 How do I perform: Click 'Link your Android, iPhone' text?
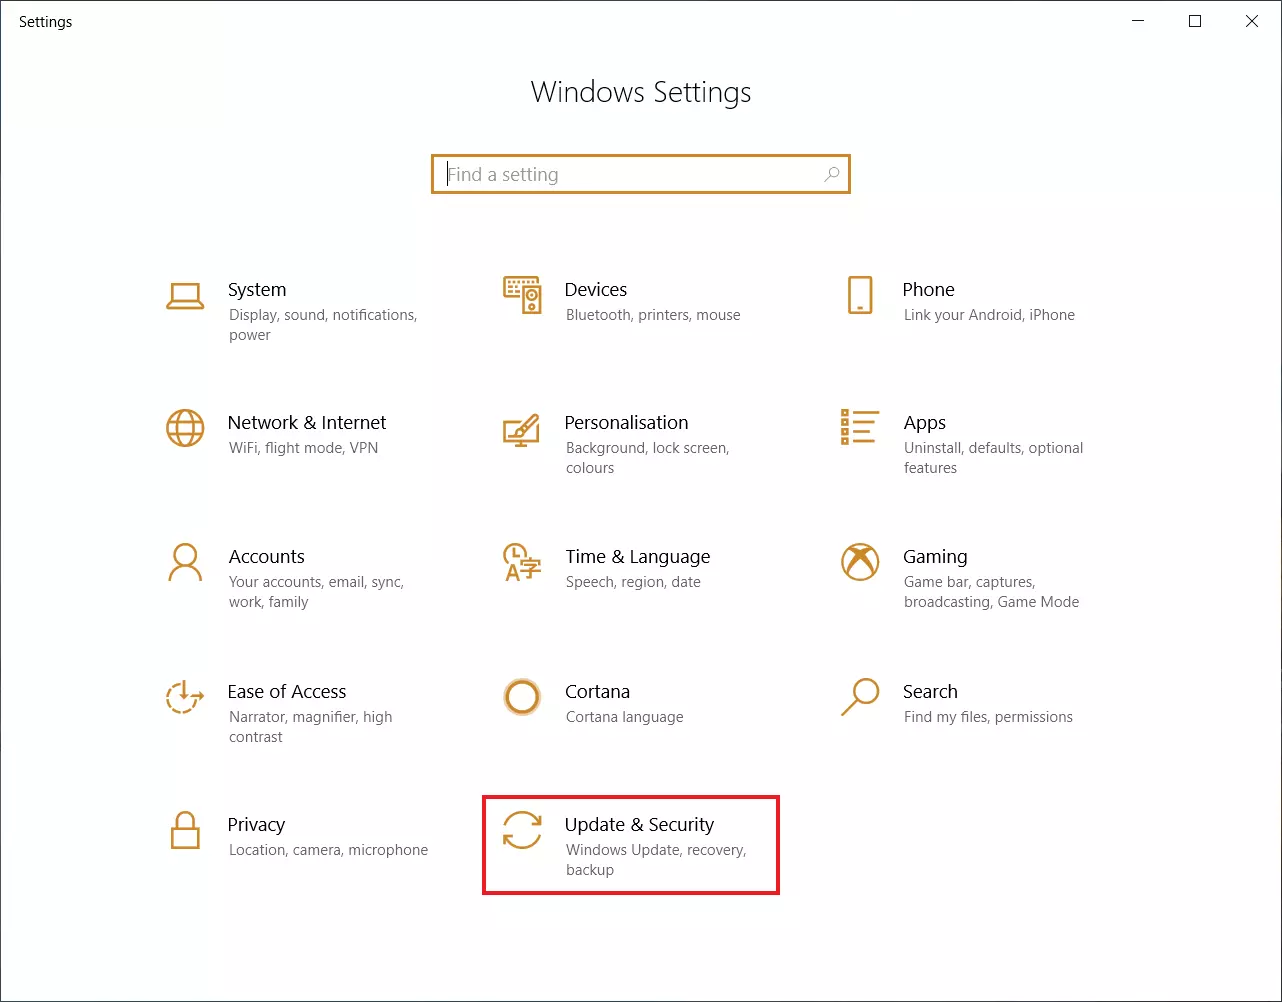989,315
